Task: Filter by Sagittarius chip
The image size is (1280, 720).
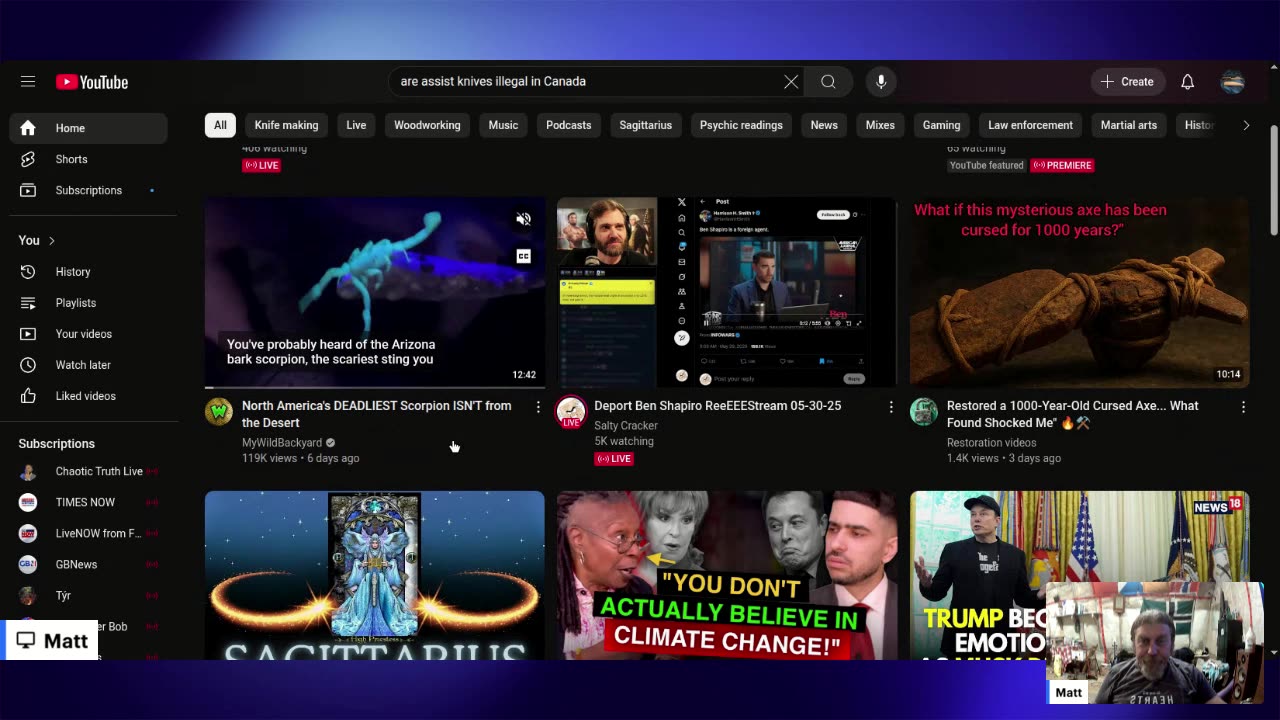Action: click(x=645, y=125)
